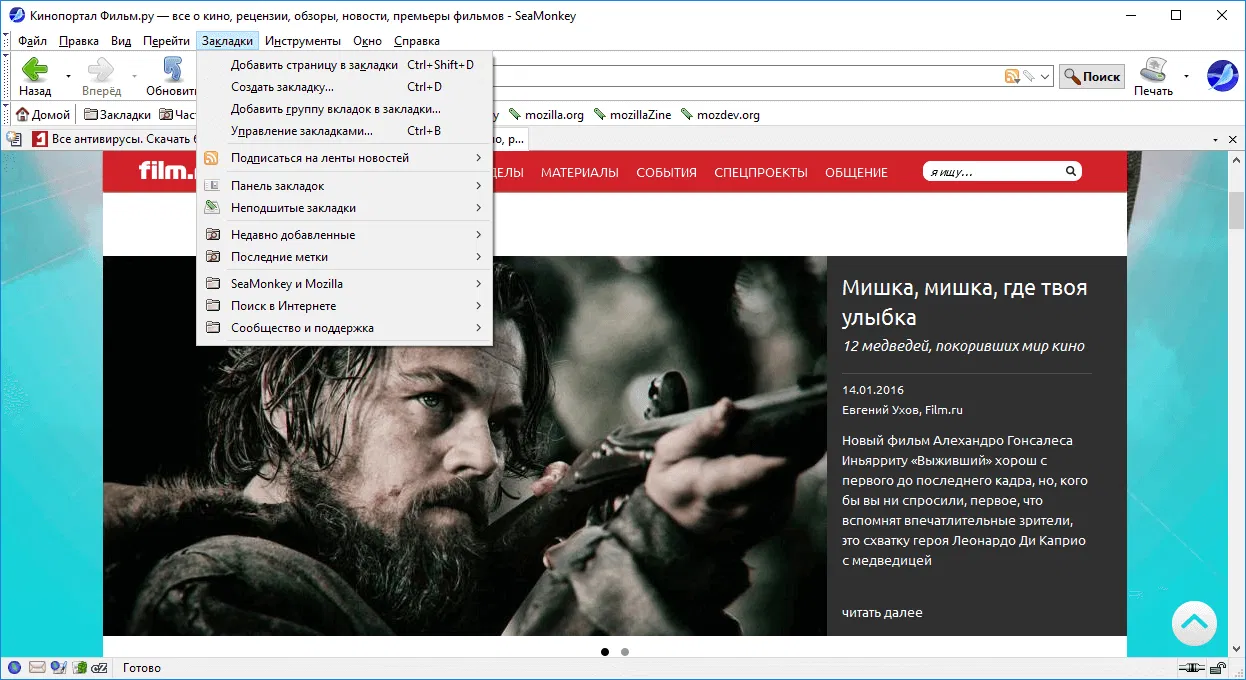Click the new tab icon left of tabs
Screen dimensions: 1246x680
14,139
